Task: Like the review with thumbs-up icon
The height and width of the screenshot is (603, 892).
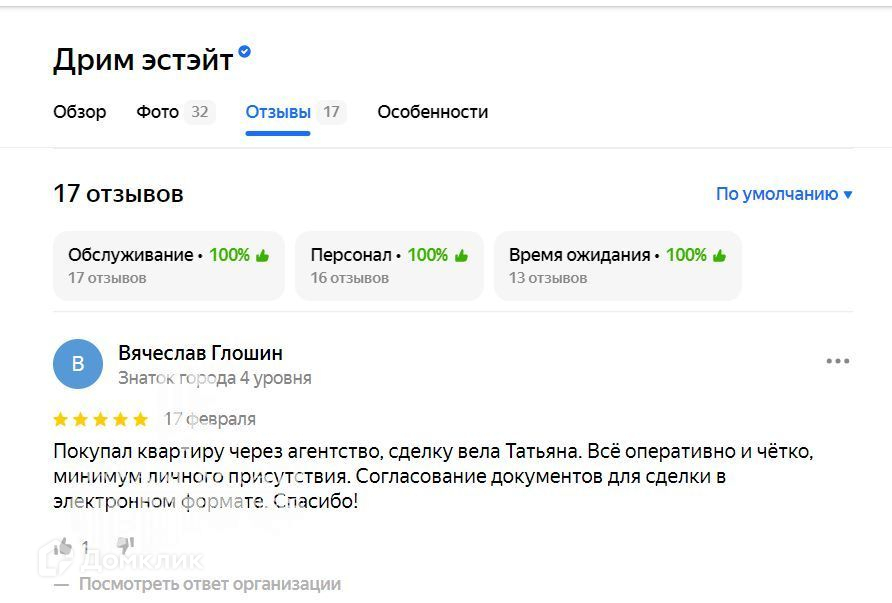Action: pos(63,546)
